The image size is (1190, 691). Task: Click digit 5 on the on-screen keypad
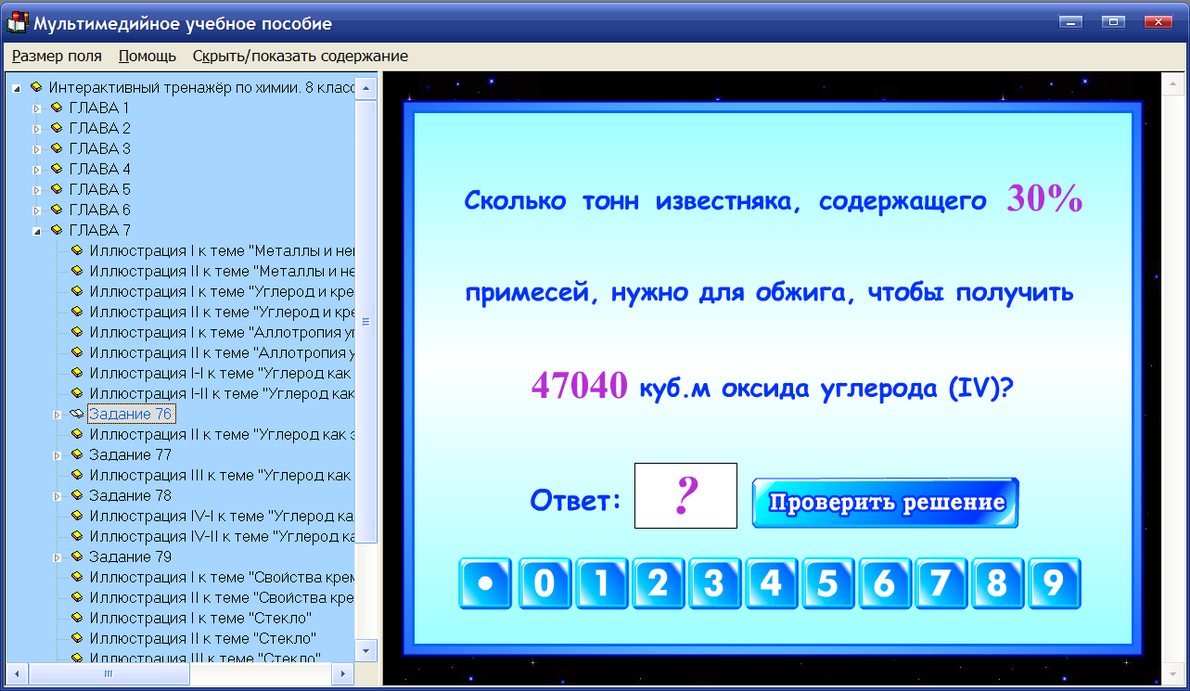[827, 583]
